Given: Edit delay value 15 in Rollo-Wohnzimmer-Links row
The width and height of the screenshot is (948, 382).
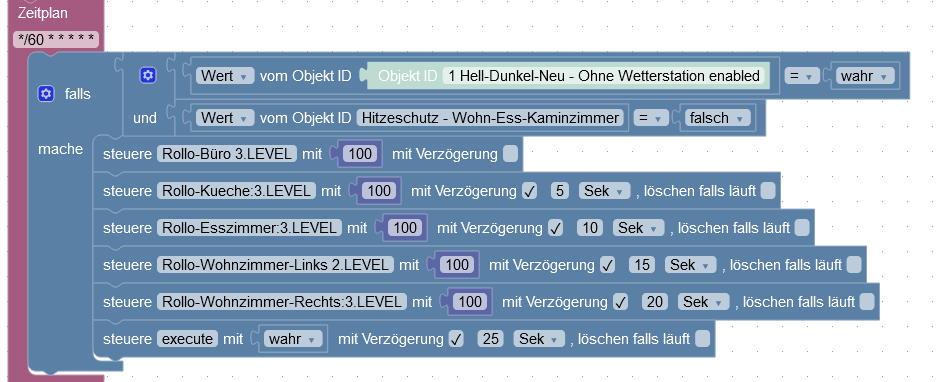Looking at the screenshot, I should 642,265.
